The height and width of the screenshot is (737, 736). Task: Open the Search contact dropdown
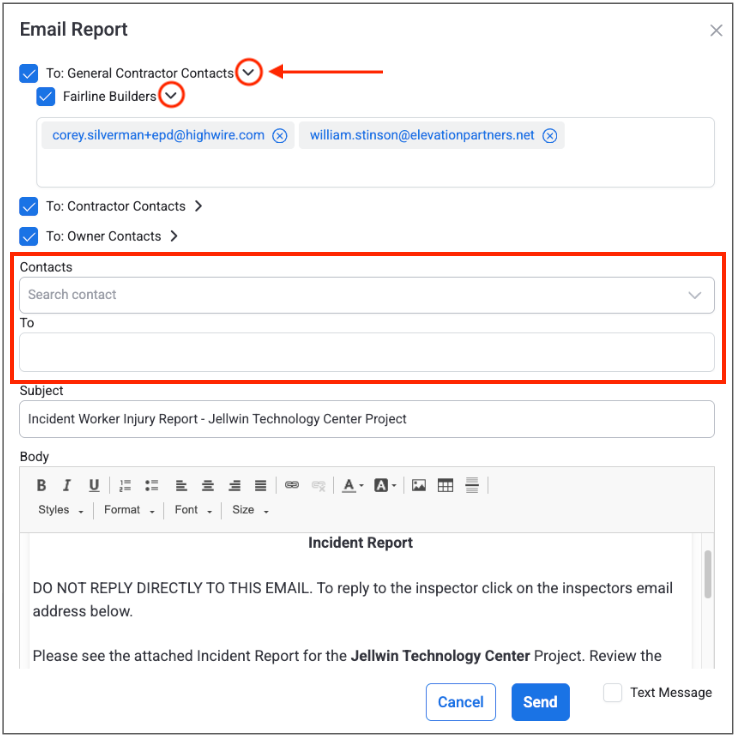(694, 295)
